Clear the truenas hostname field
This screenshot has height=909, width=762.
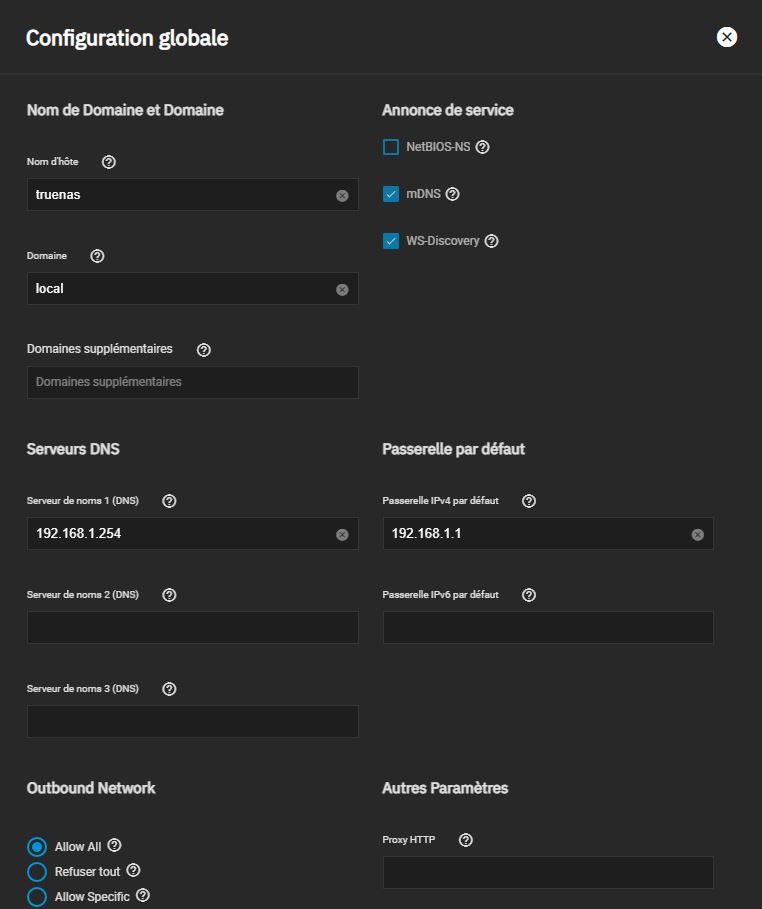point(342,196)
